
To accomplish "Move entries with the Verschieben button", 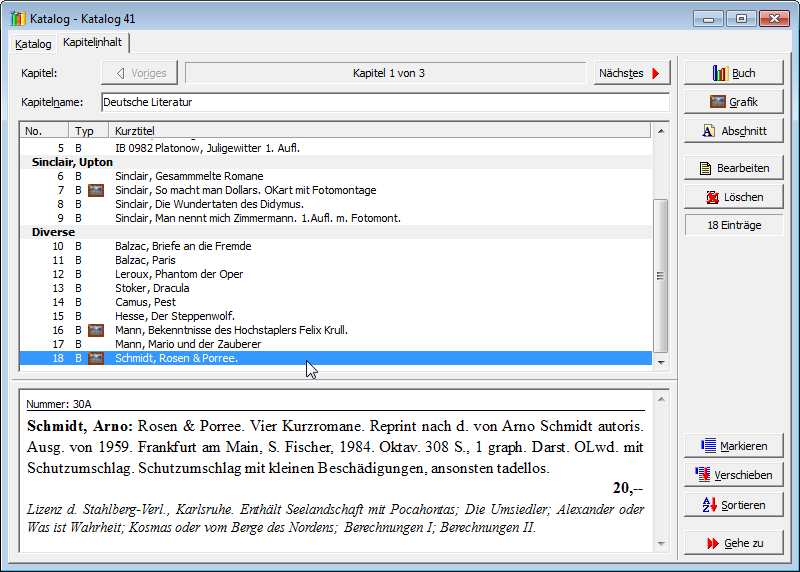I will click(733, 475).
